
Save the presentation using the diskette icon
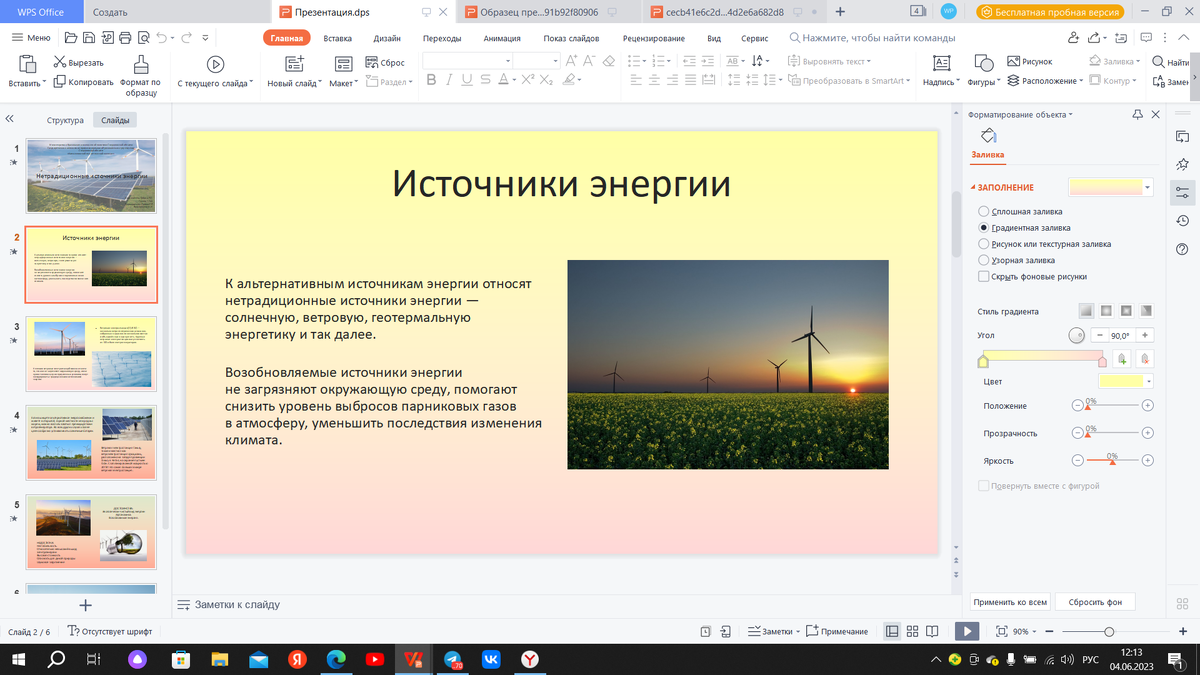pos(90,37)
